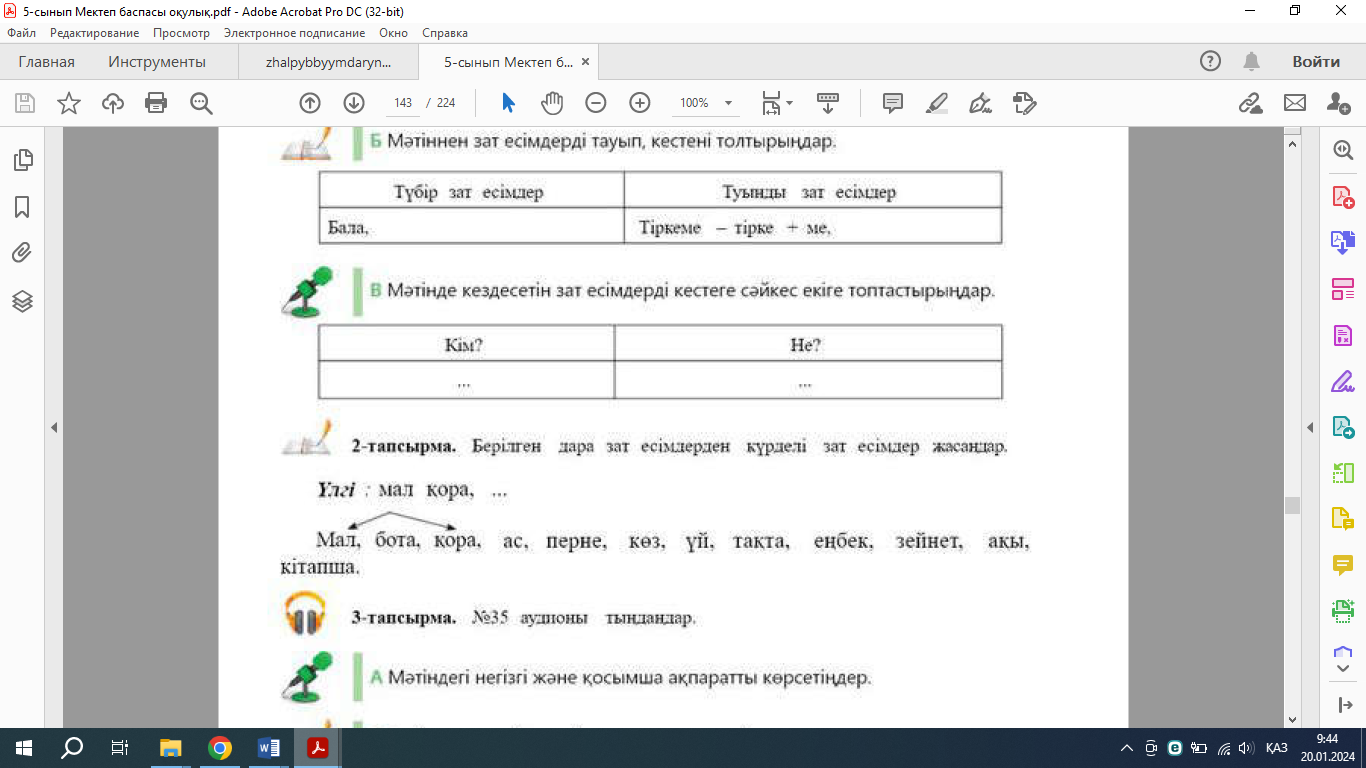The image size is (1366, 768).
Task: Open Microsoft Word from the taskbar
Action: (x=269, y=747)
